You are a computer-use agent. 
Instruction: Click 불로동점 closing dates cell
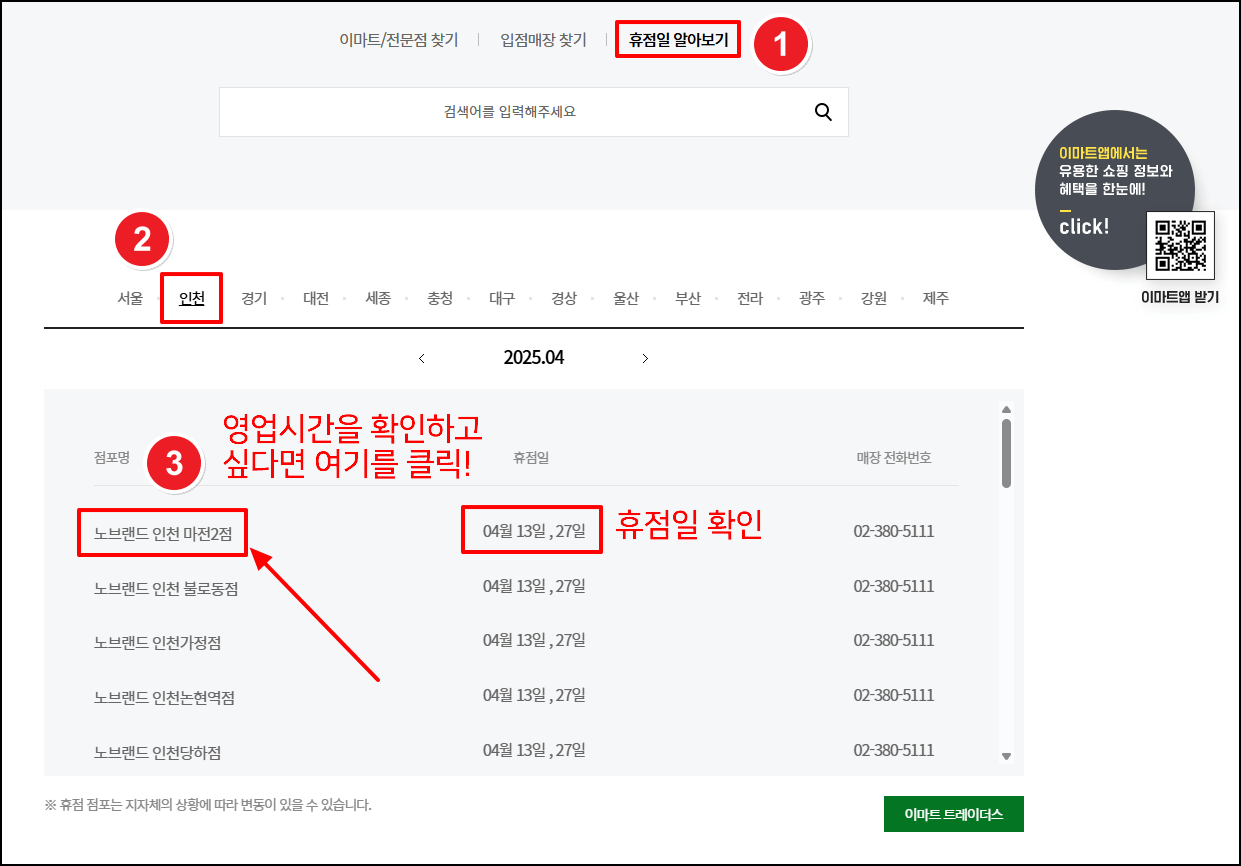[534, 585]
